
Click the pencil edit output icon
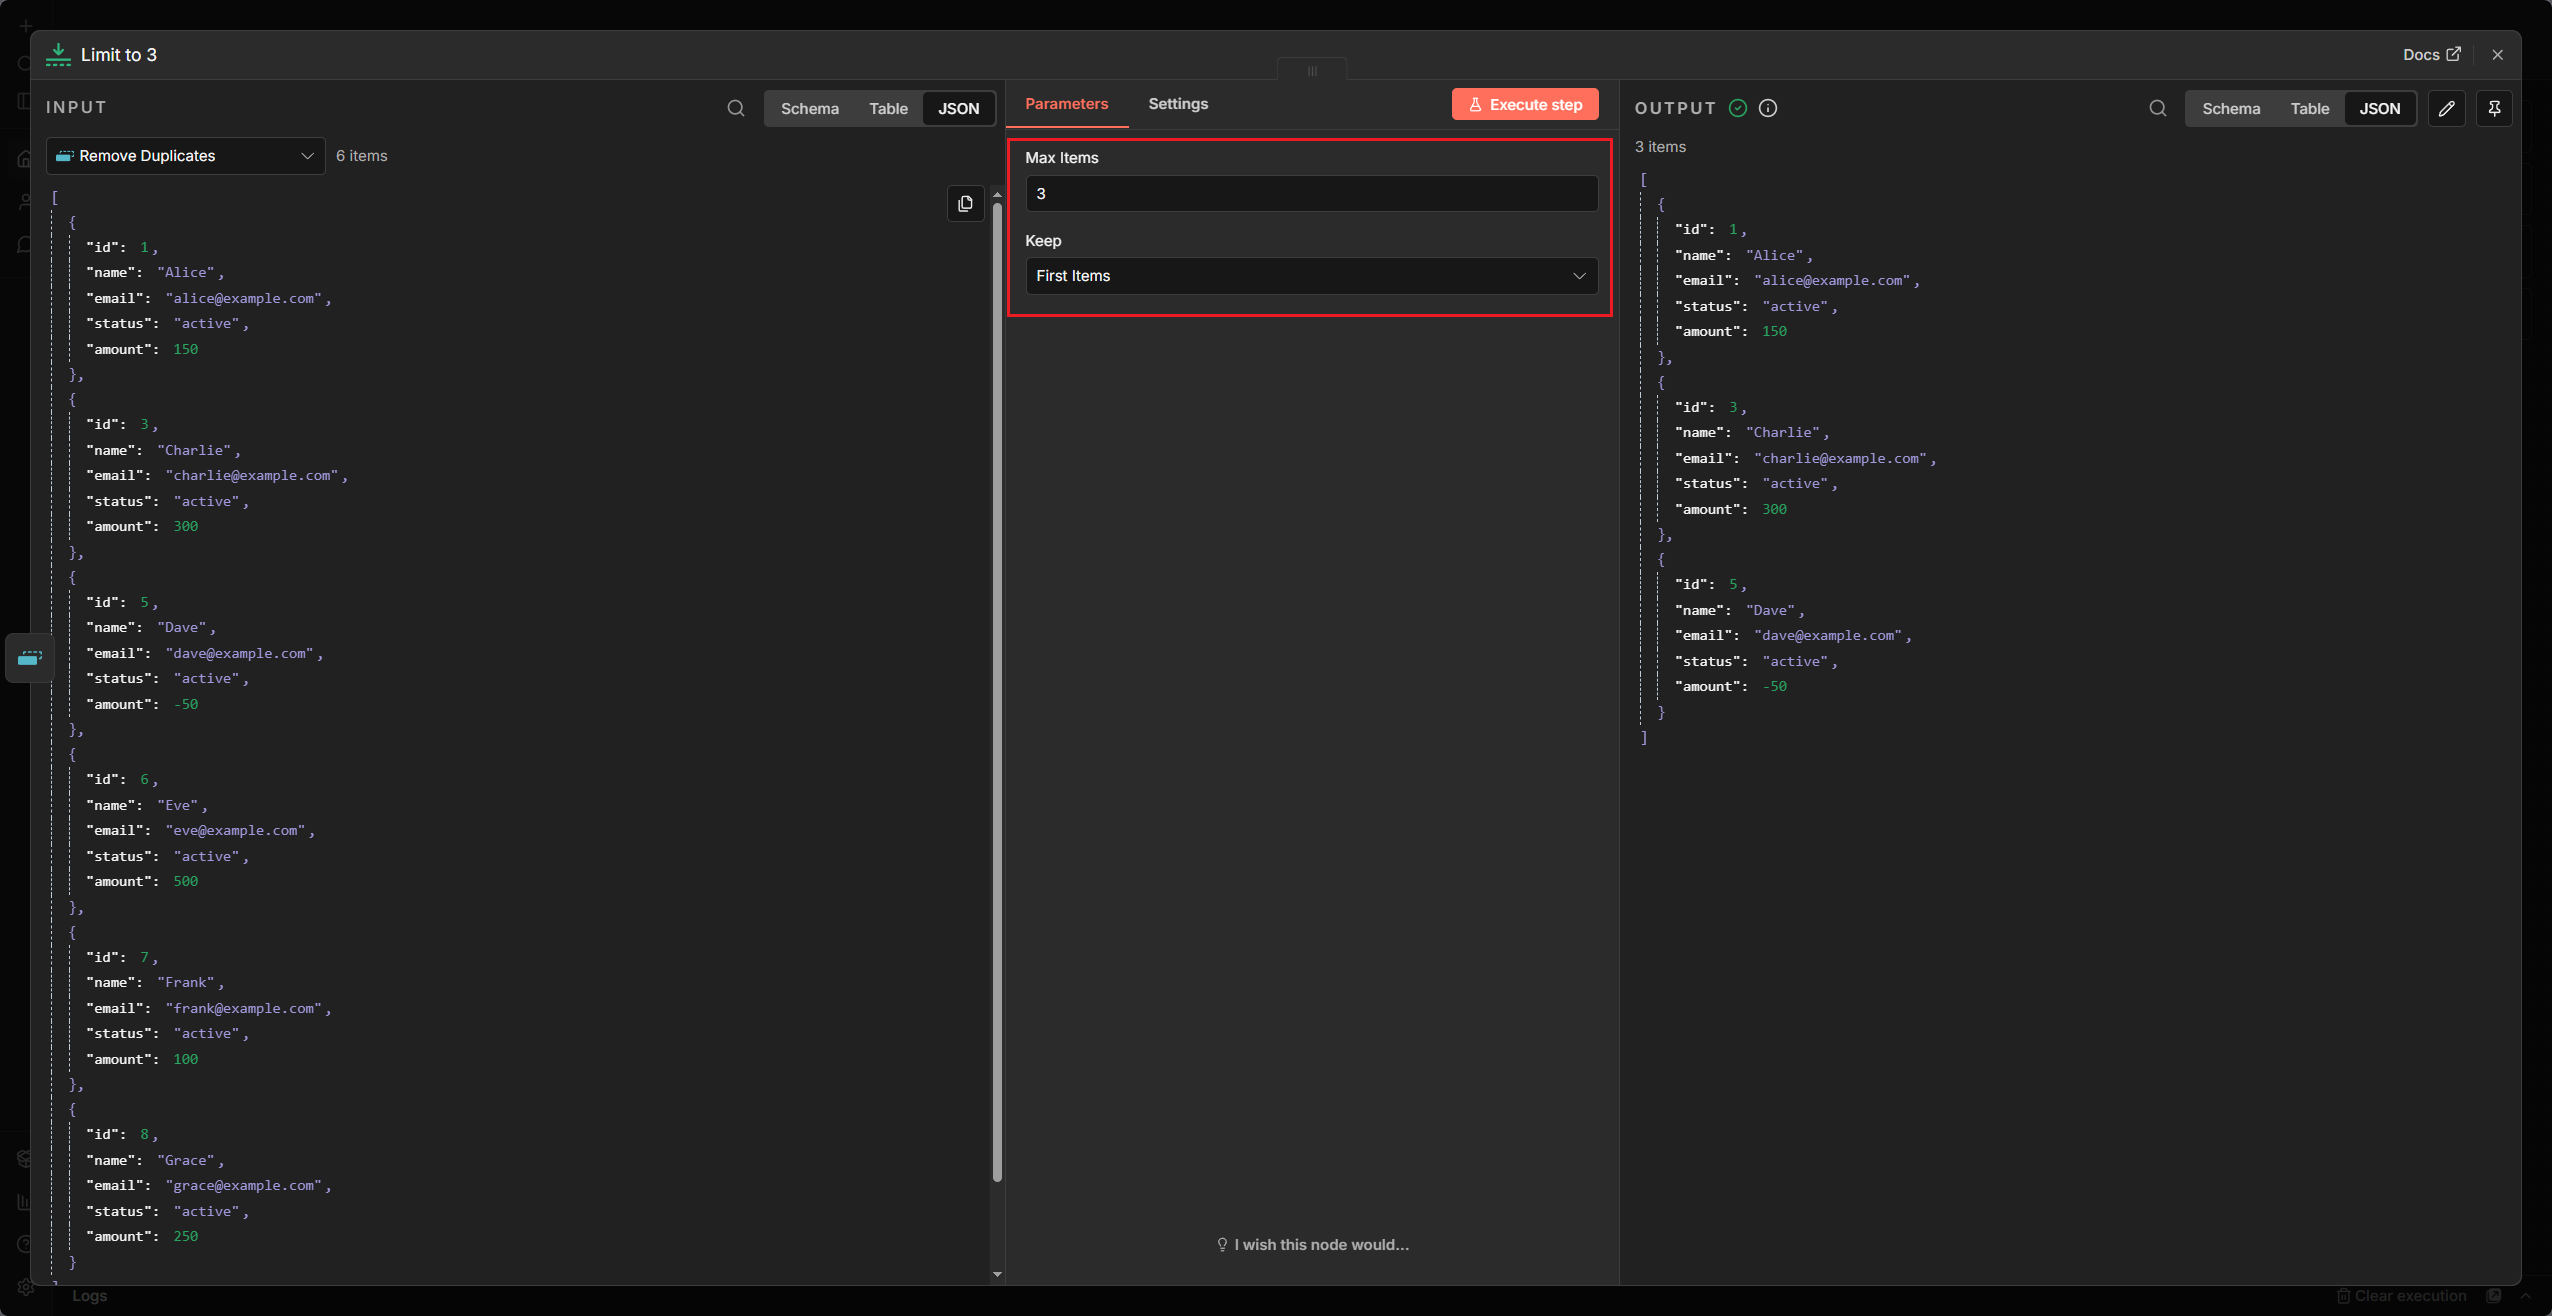click(x=2446, y=108)
